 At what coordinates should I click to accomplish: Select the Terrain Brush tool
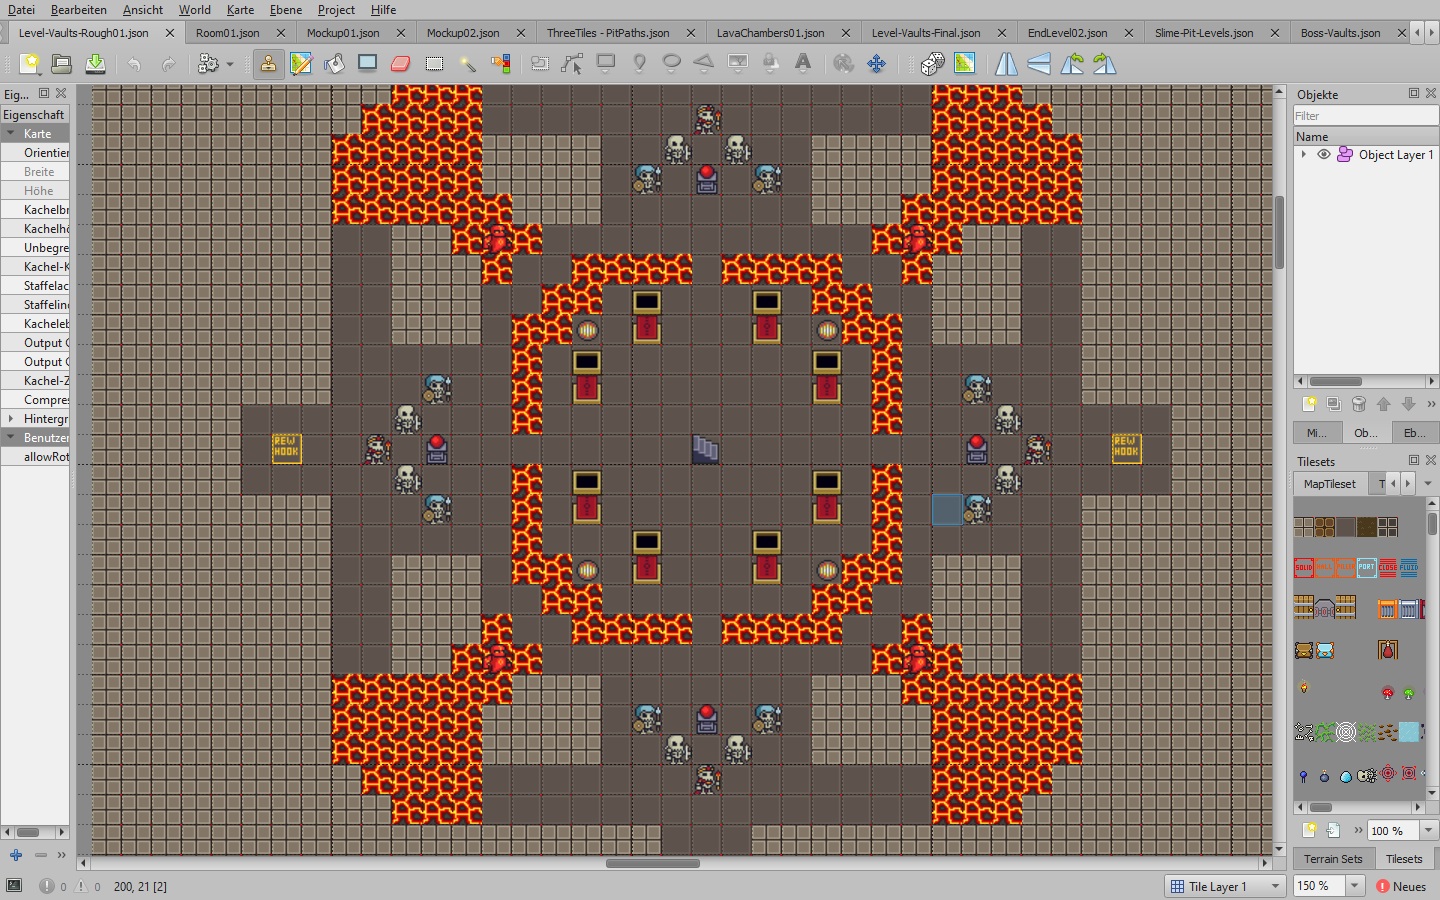pyautogui.click(x=301, y=64)
